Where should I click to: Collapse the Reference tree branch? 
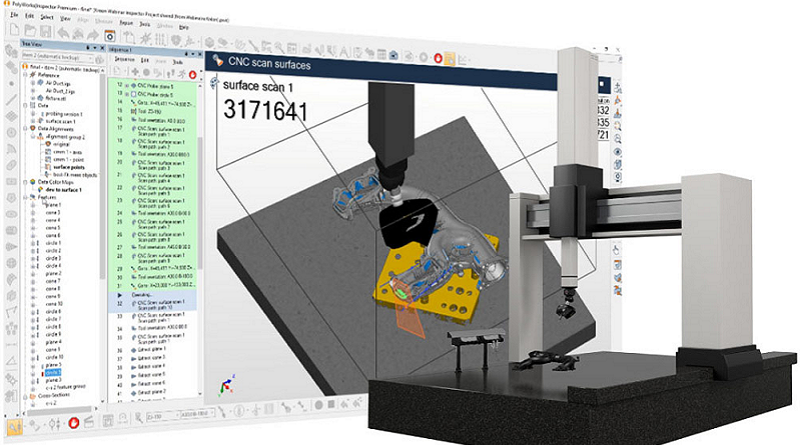25,75
